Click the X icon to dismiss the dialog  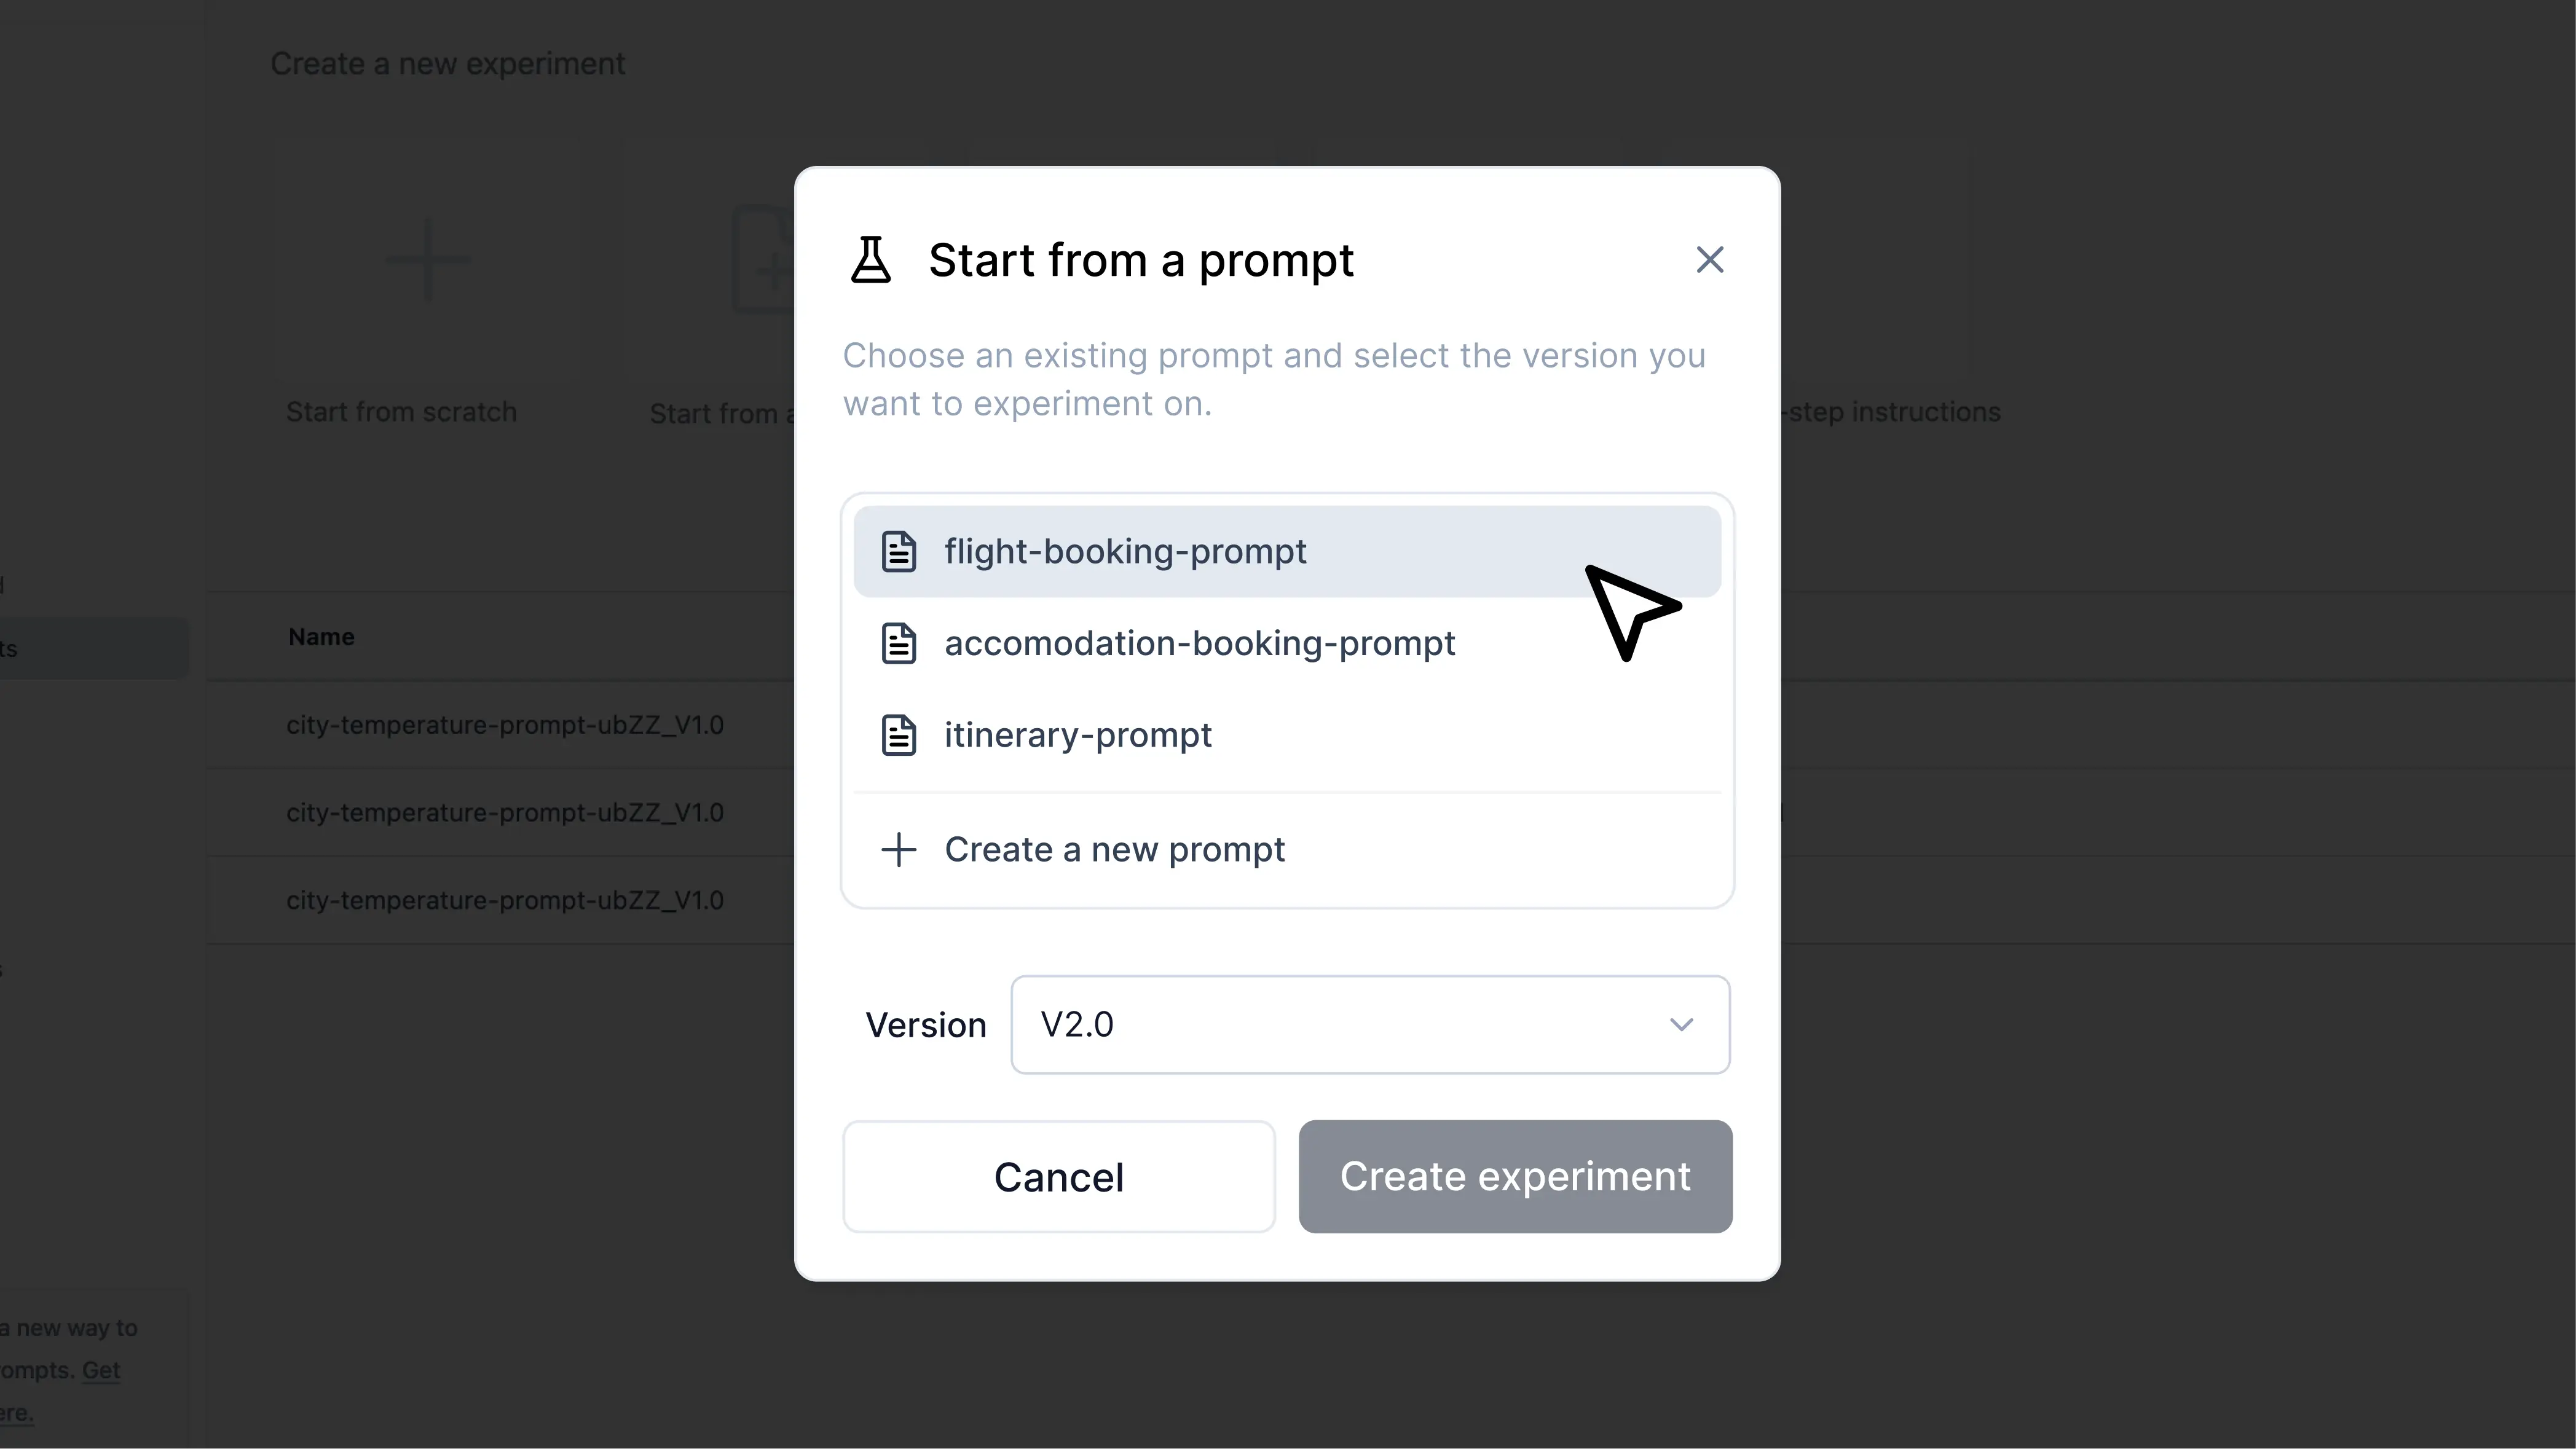pyautogui.click(x=1710, y=259)
